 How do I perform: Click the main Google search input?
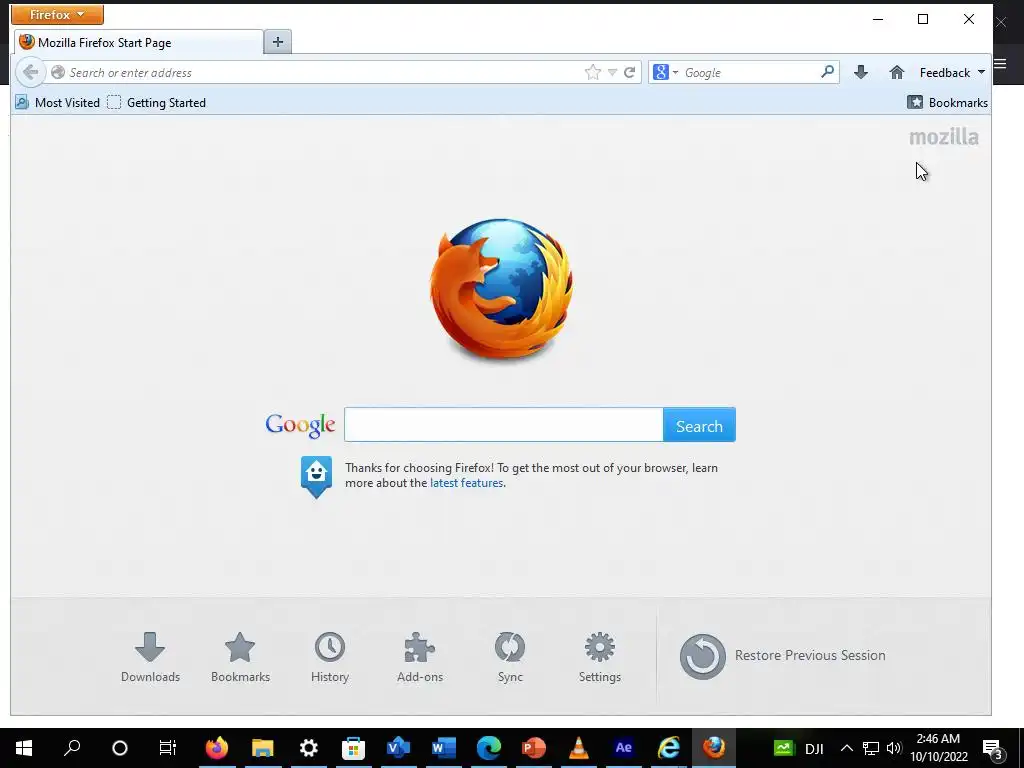(x=504, y=425)
